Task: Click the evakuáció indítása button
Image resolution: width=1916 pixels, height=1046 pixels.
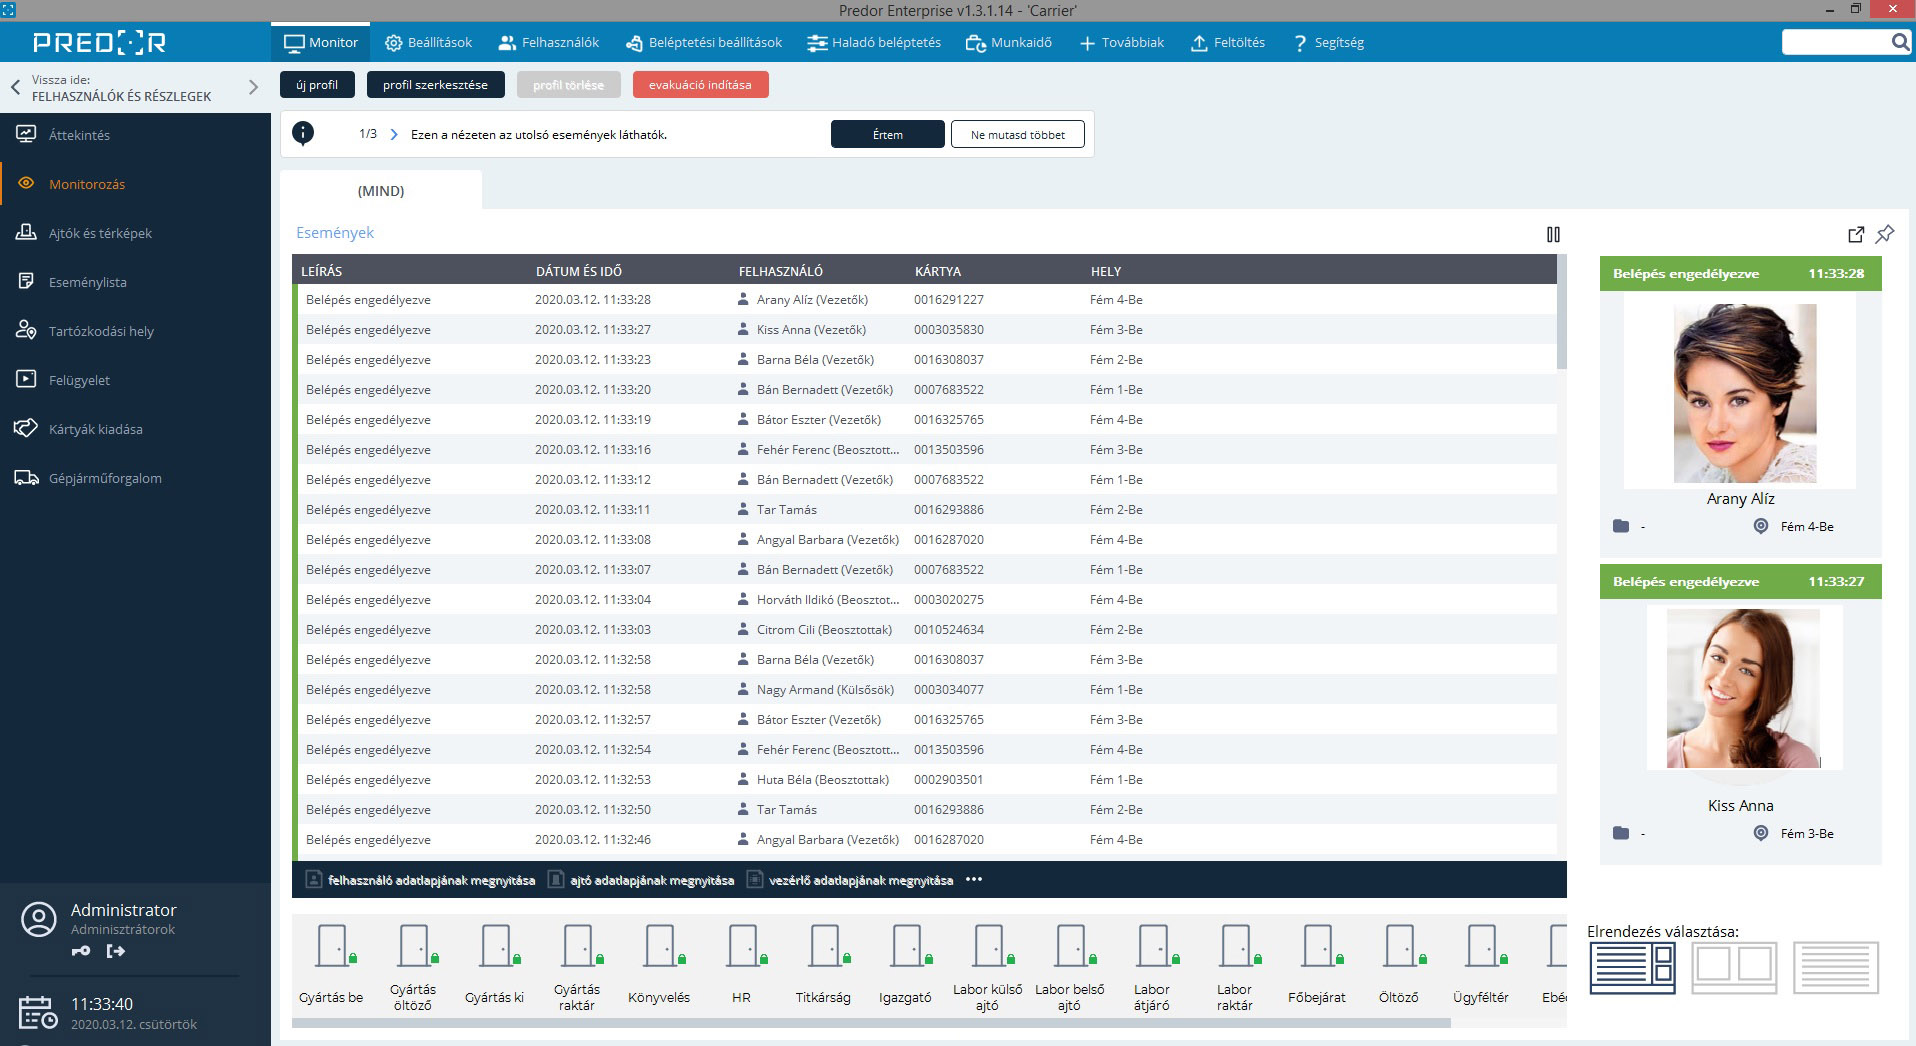Action: click(700, 85)
